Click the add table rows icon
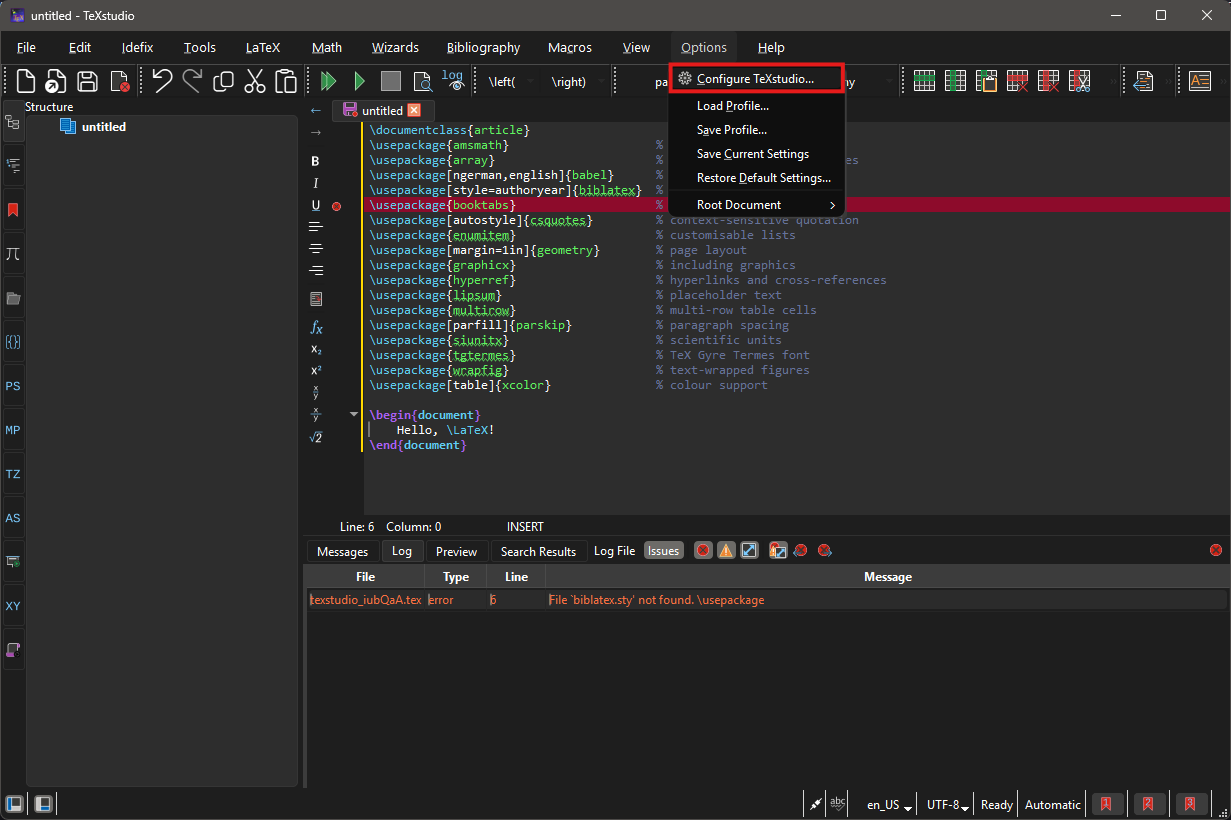 click(x=924, y=80)
